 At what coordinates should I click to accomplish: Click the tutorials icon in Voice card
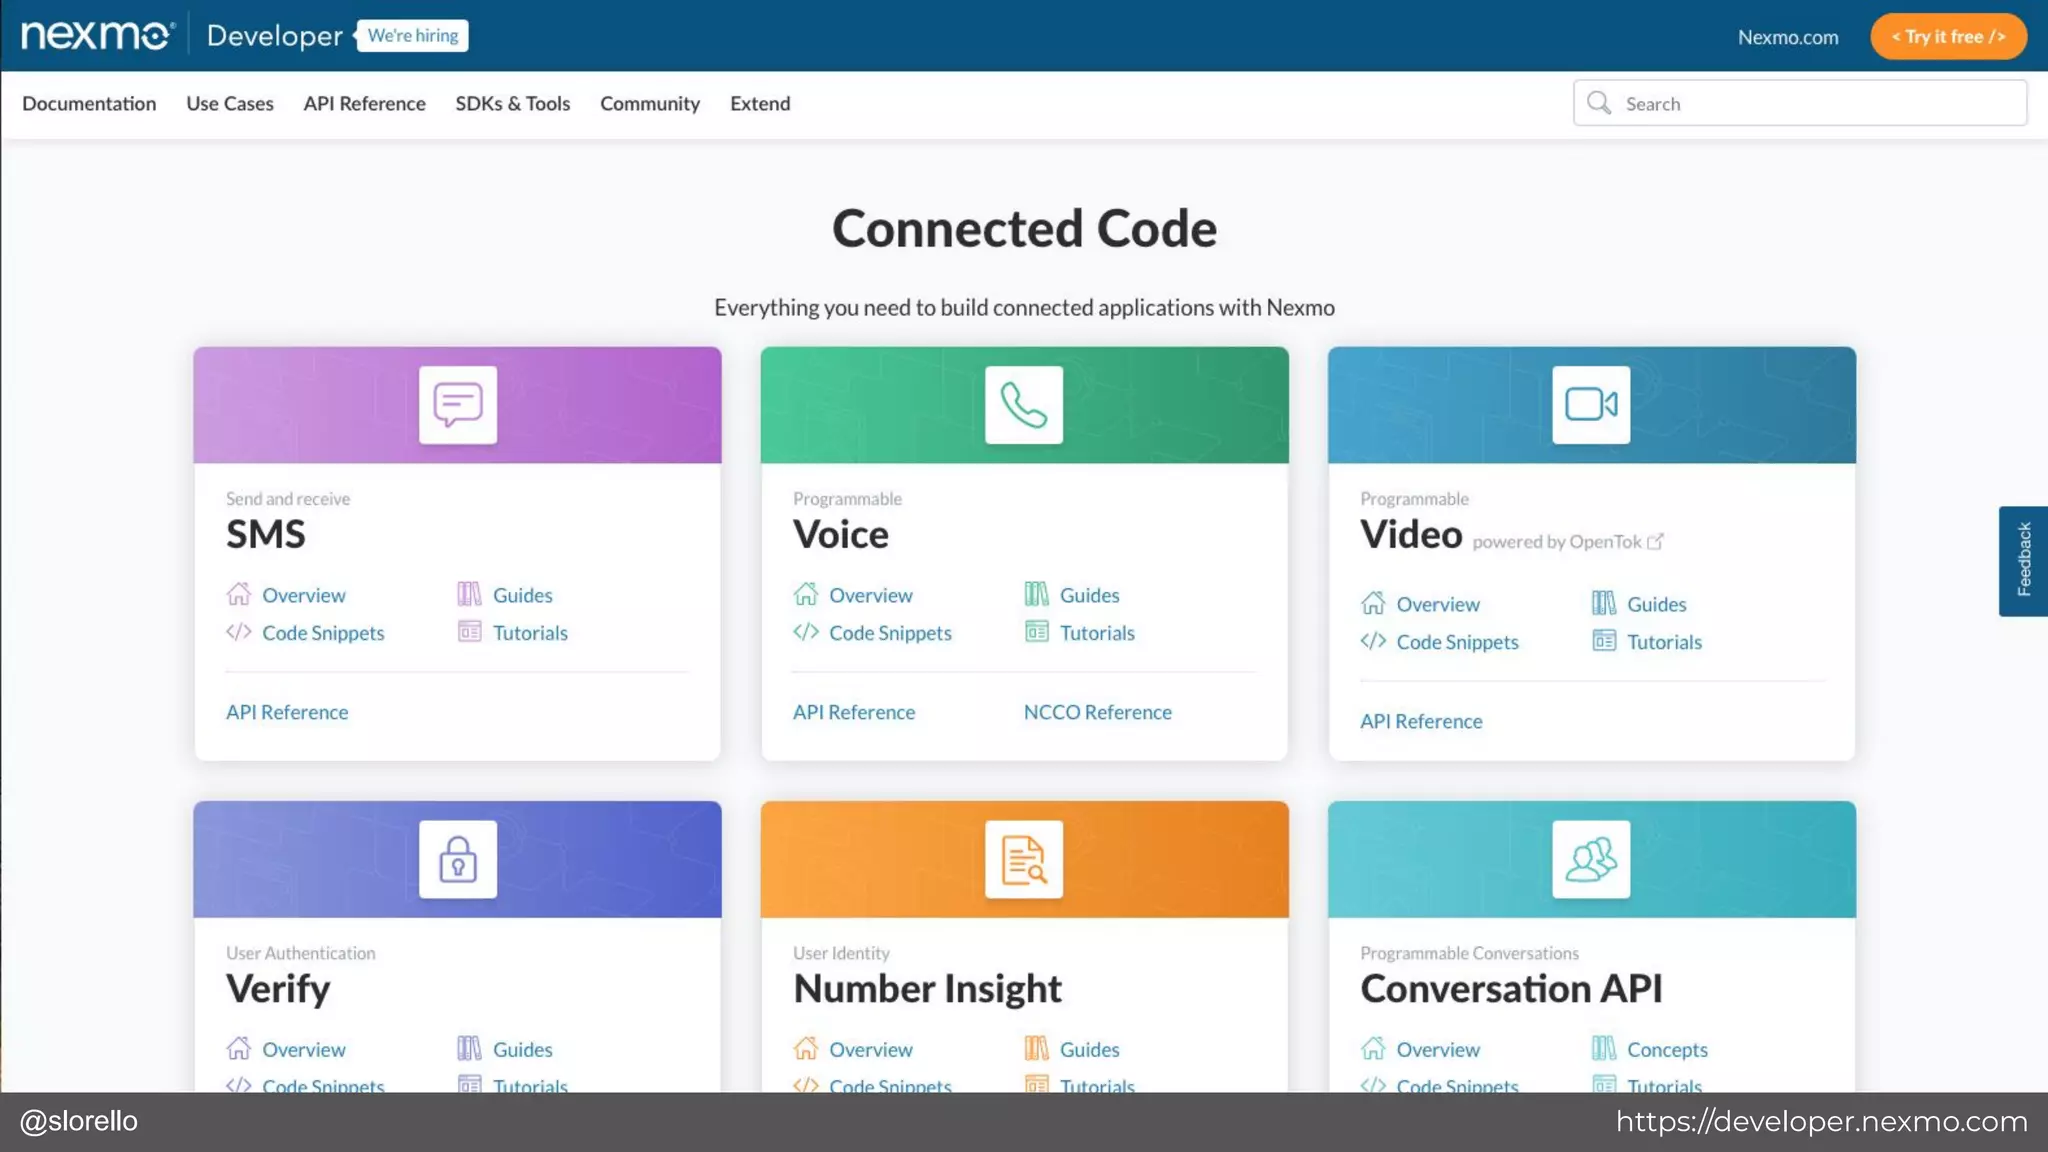[x=1036, y=632]
